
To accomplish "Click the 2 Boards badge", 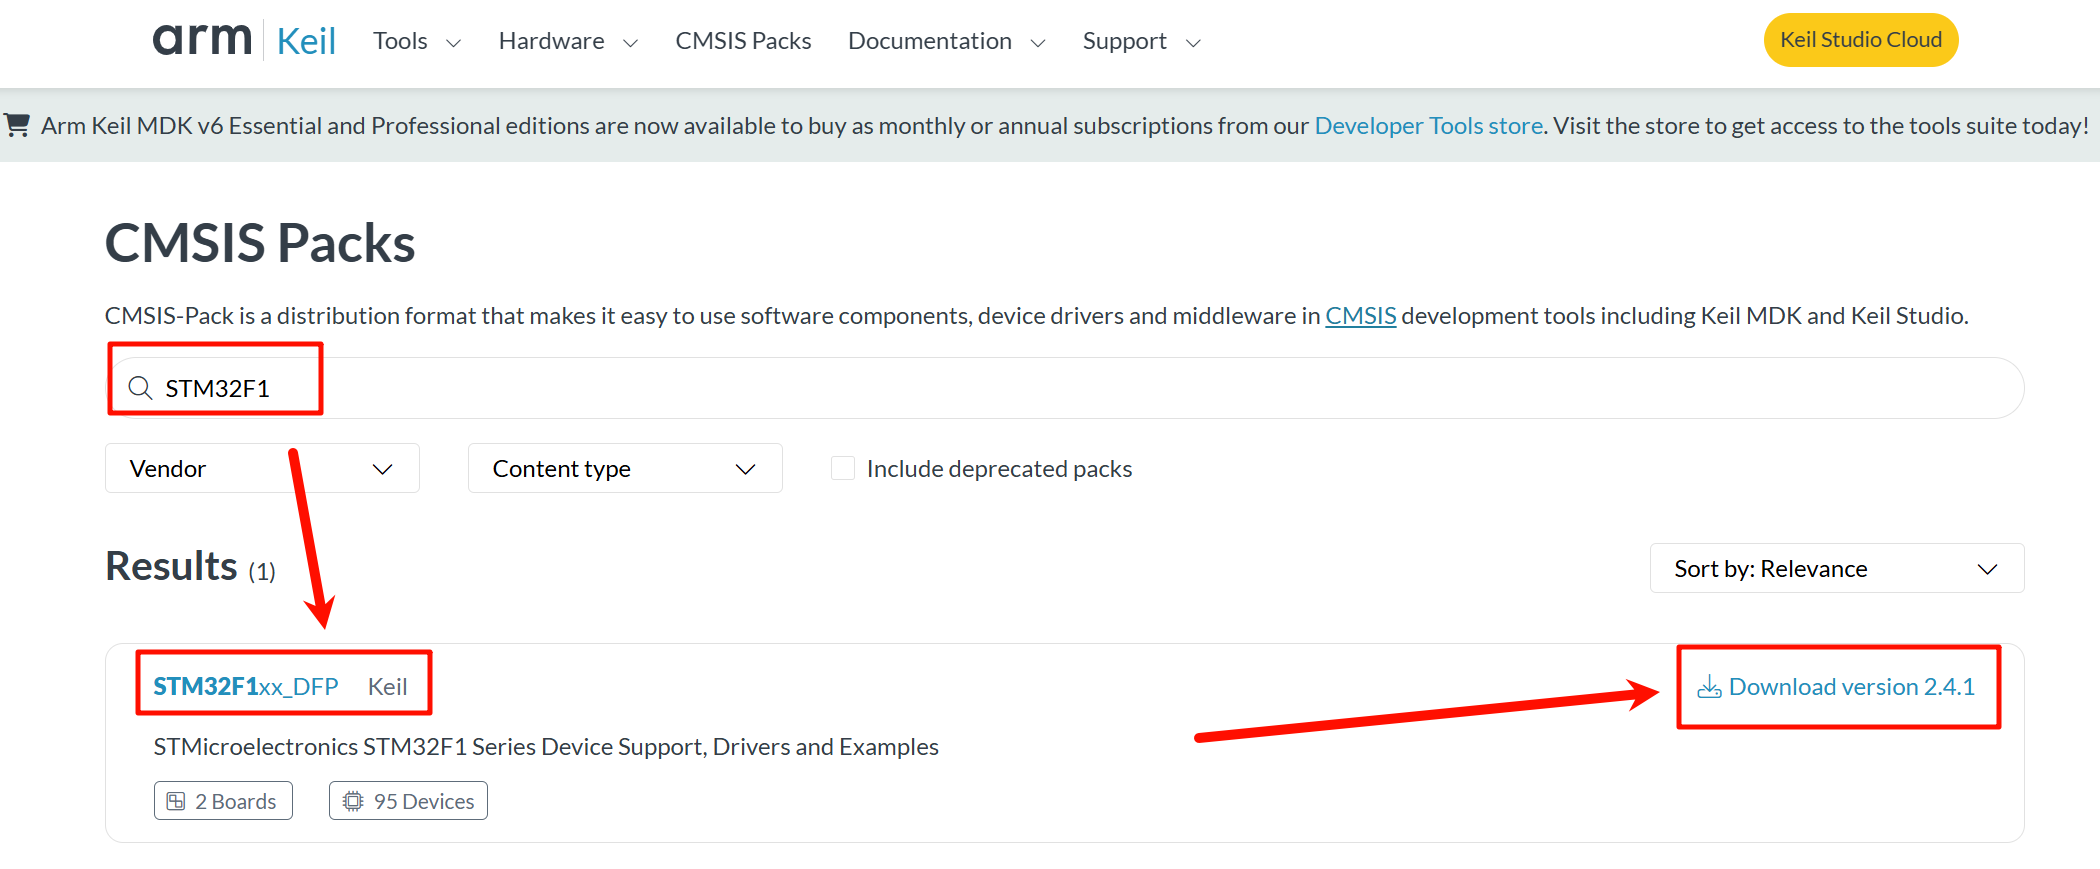I will 223,801.
